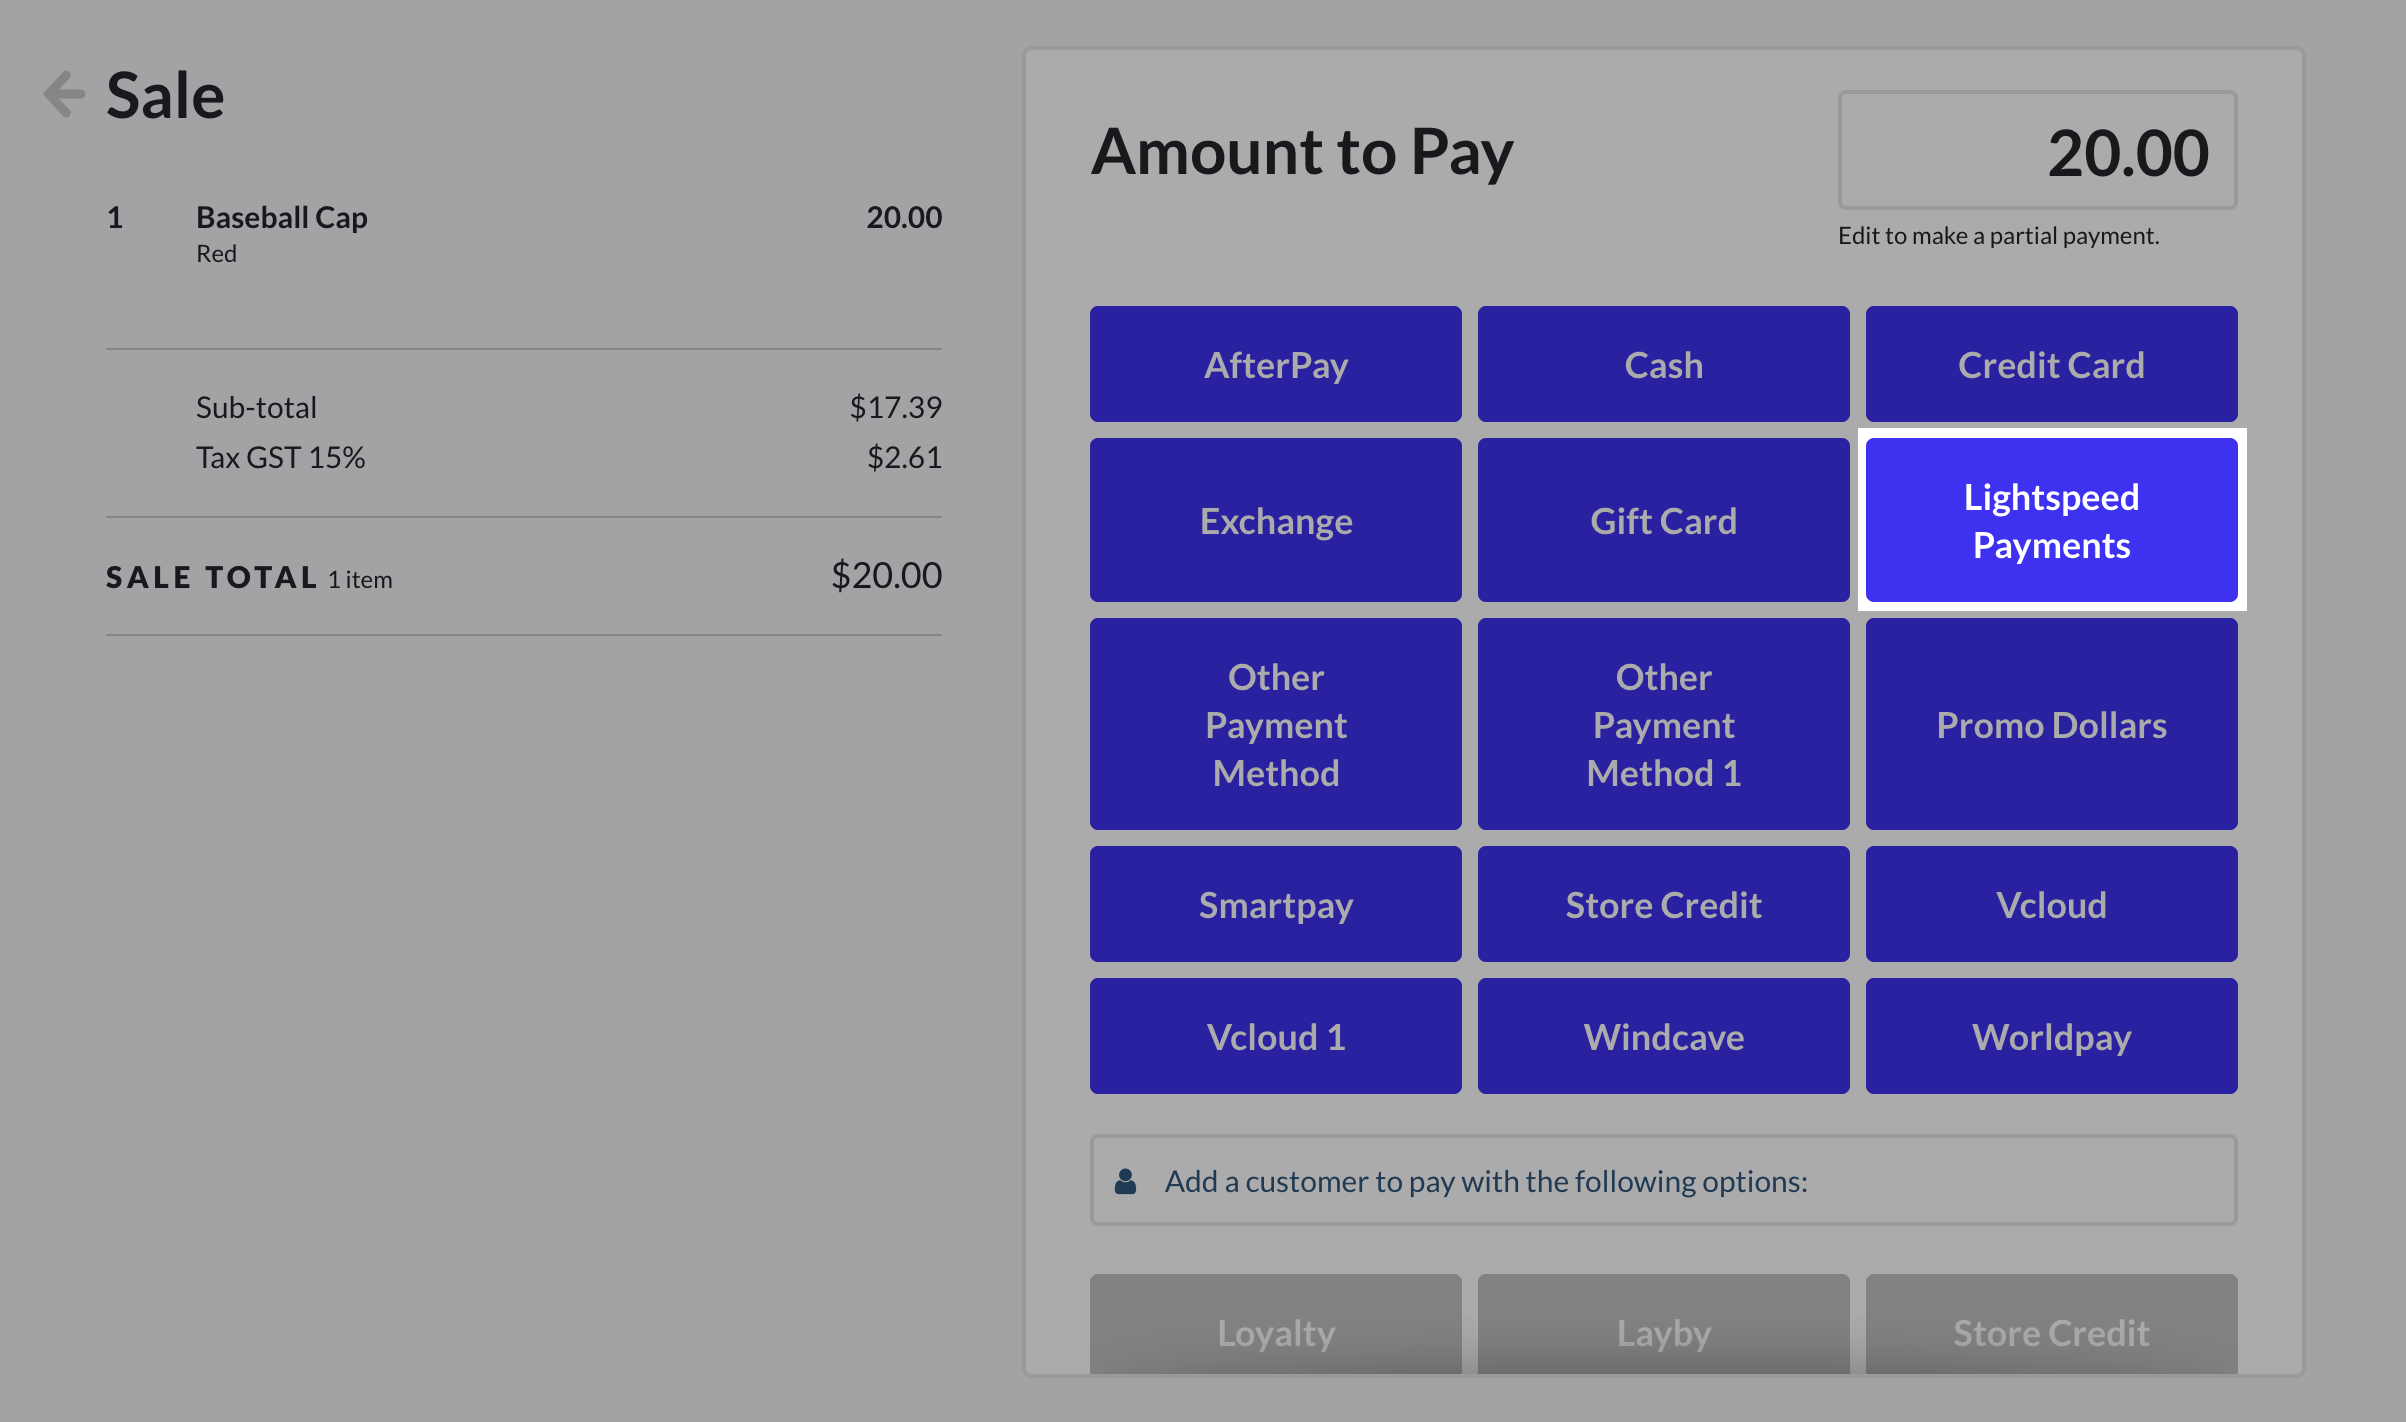This screenshot has height=1422, width=2406.
Task: Pay with Smartpay
Action: click(x=1275, y=904)
